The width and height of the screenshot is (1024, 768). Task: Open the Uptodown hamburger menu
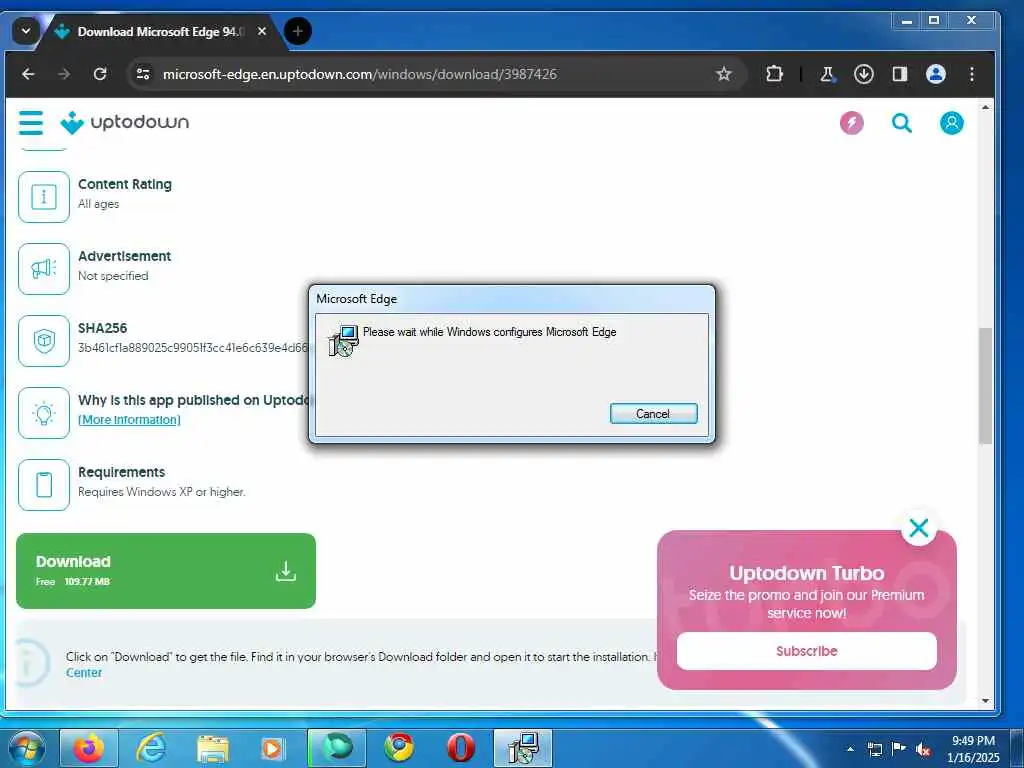coord(31,122)
